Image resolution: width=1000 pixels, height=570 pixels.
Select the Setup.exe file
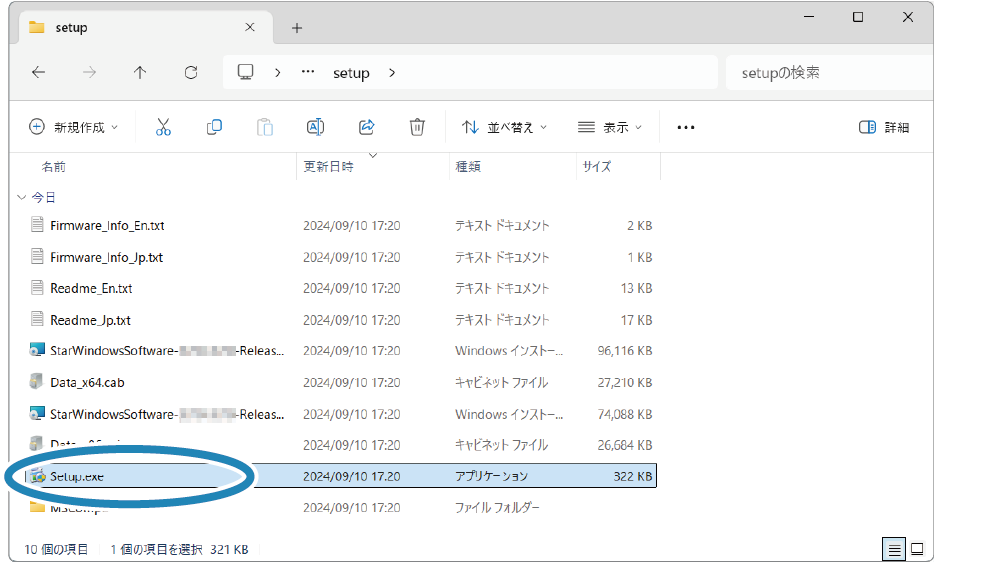[78, 476]
